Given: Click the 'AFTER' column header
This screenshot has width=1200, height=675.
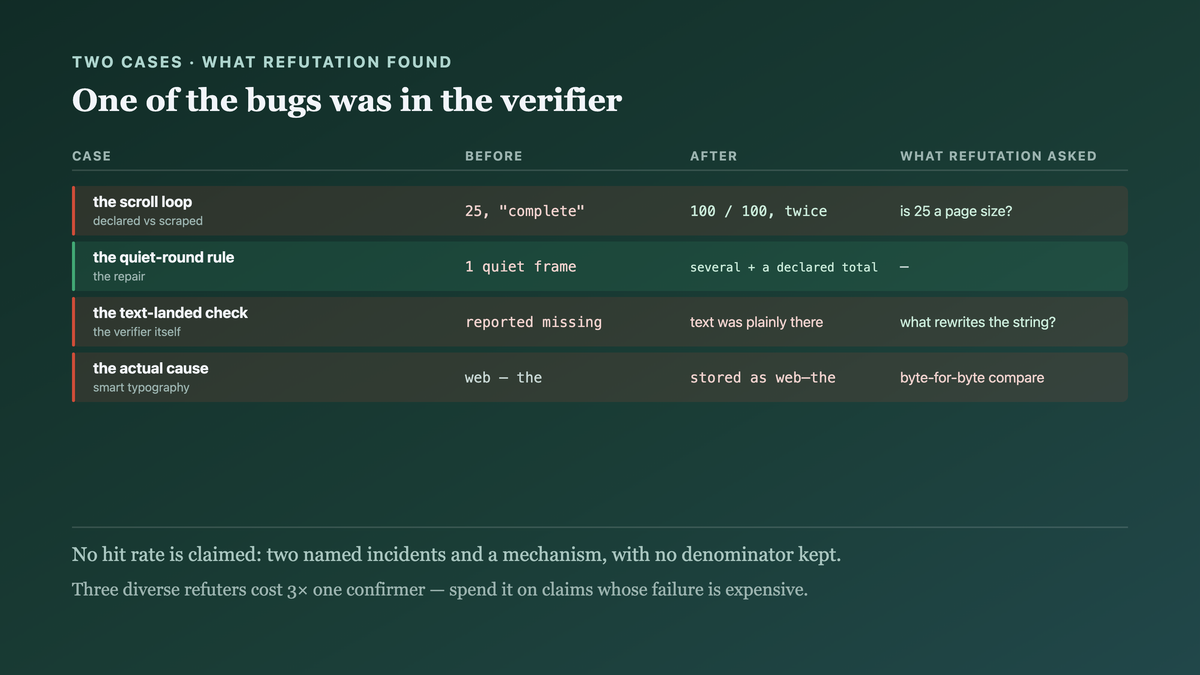Looking at the screenshot, I should (x=714, y=156).
